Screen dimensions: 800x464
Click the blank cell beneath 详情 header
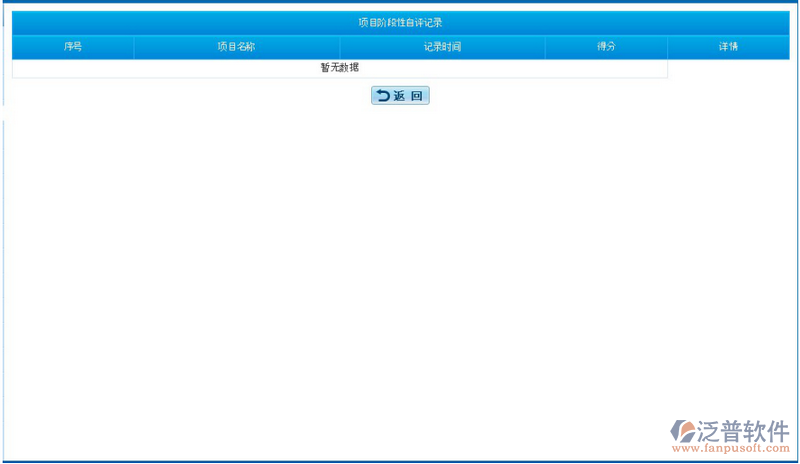click(x=728, y=68)
